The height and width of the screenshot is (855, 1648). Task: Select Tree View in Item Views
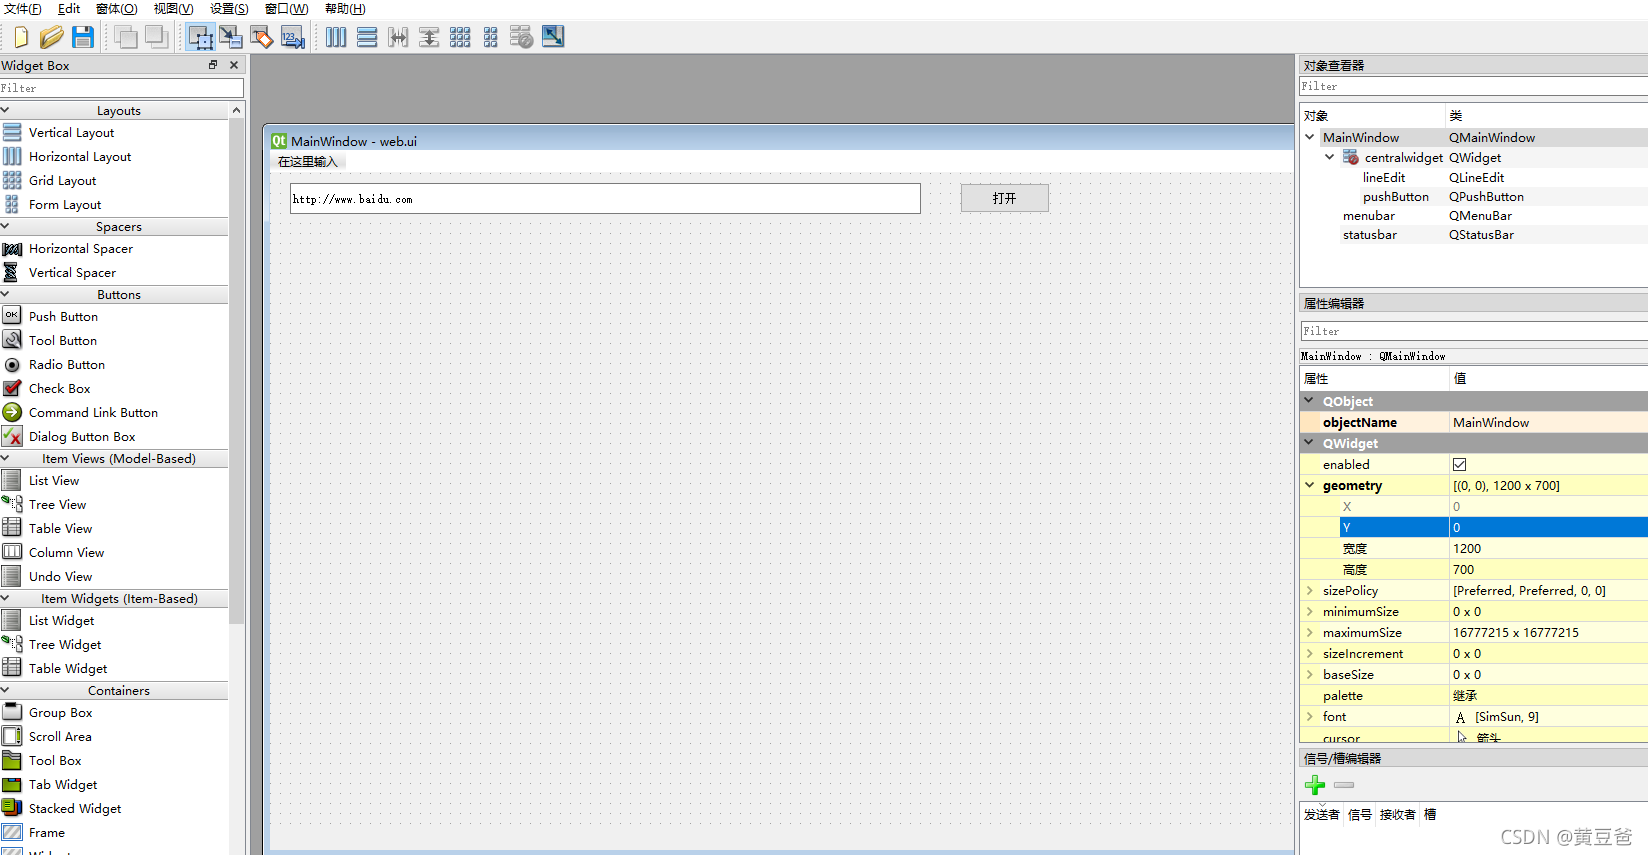coord(57,504)
